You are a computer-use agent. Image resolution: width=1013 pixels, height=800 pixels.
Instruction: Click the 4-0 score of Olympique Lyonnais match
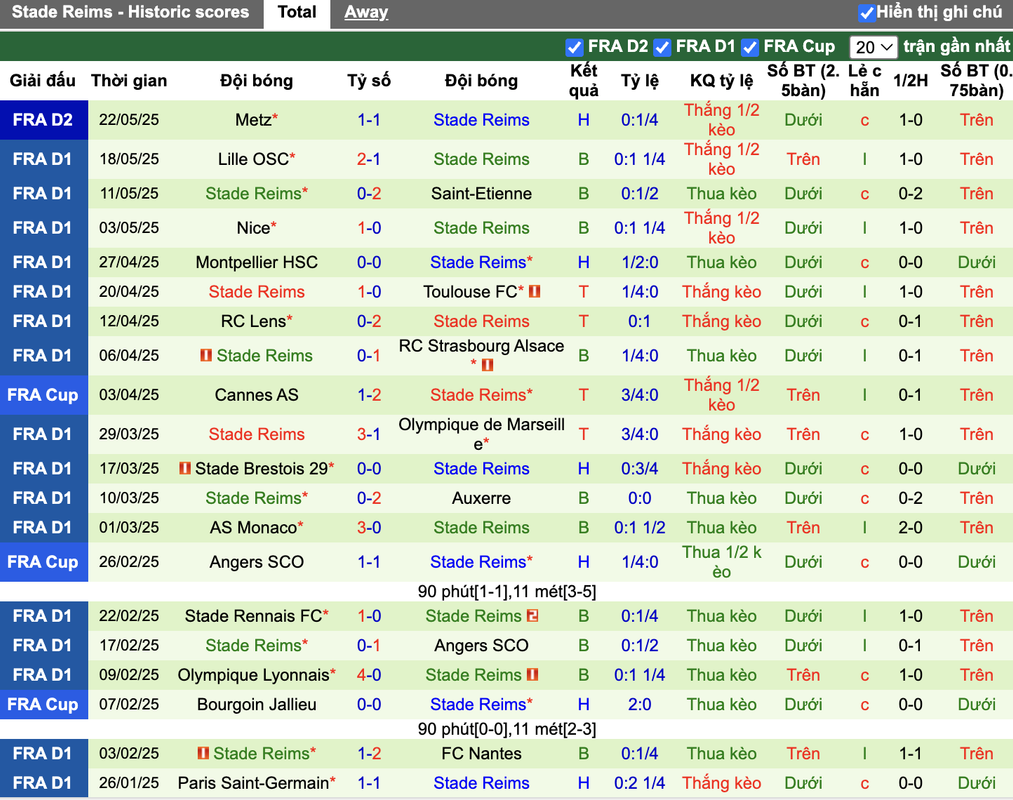click(369, 675)
